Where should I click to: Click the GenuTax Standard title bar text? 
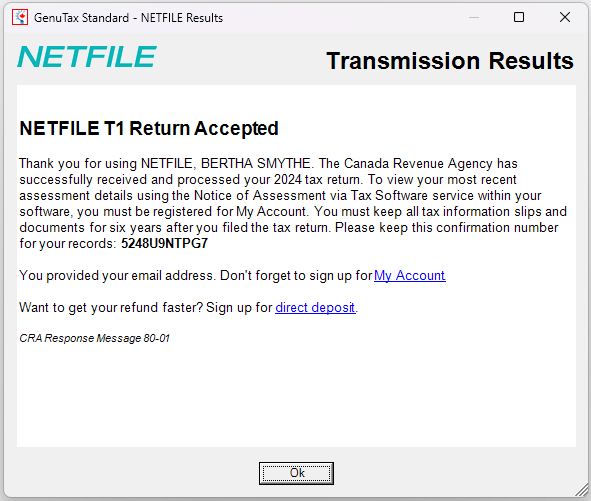(129, 18)
